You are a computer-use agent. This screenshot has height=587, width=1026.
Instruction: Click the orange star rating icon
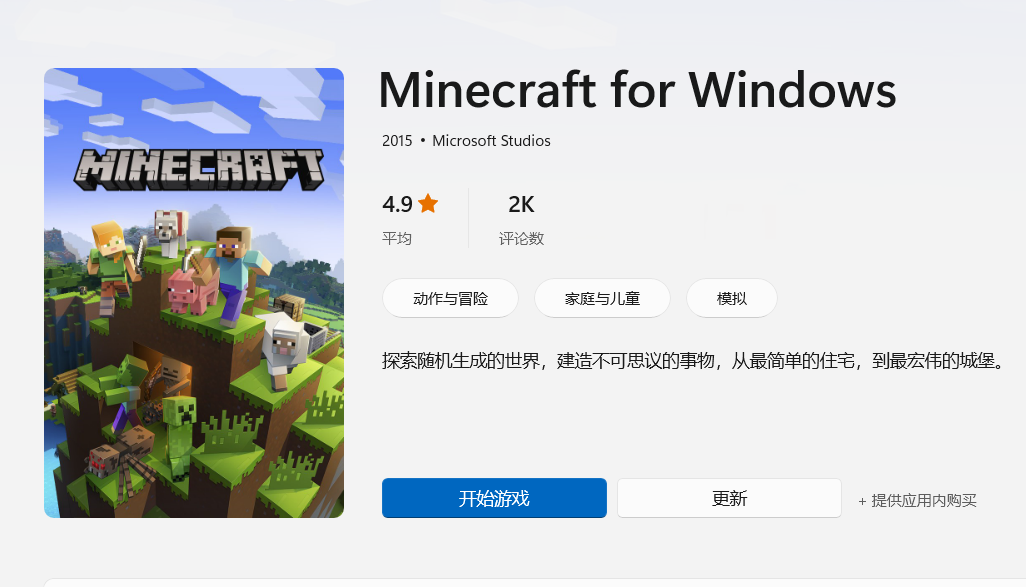428,204
